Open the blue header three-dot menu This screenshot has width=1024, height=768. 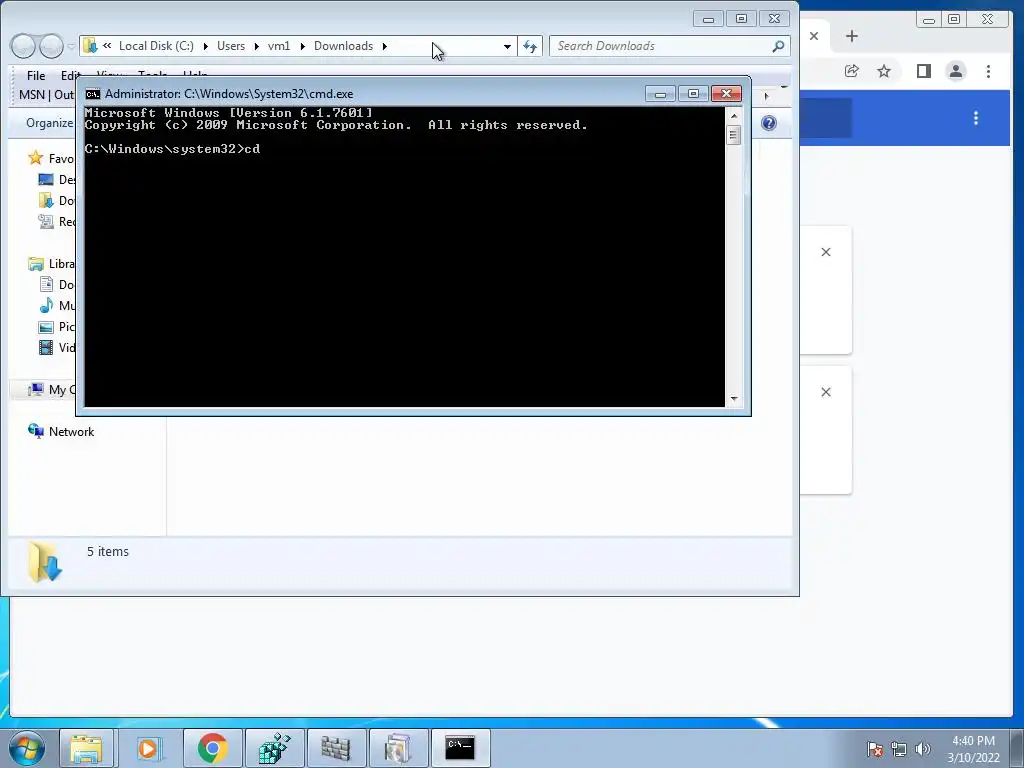[x=976, y=118]
